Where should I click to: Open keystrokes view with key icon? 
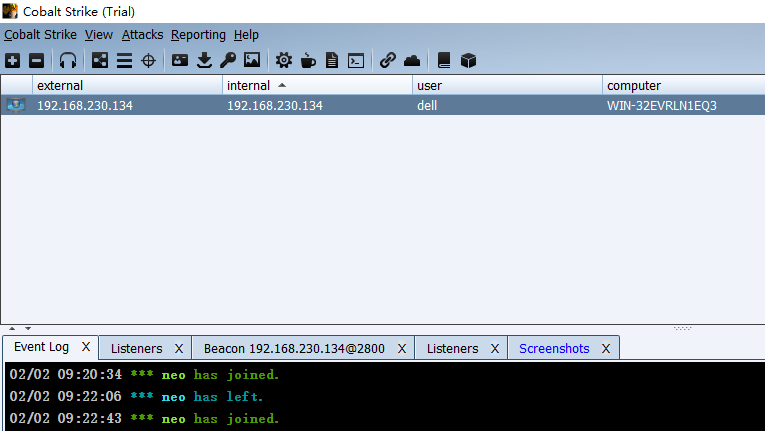pos(228,61)
